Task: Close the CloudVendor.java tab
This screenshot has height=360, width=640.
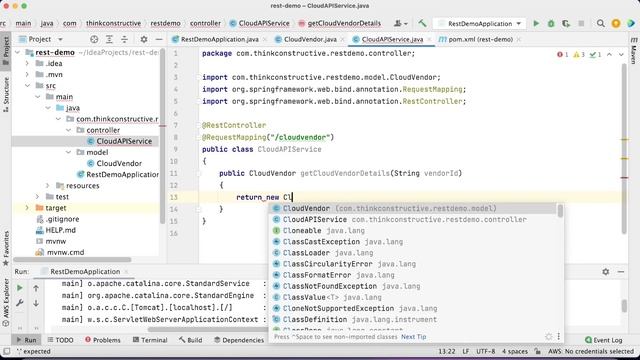Action: tap(342, 40)
